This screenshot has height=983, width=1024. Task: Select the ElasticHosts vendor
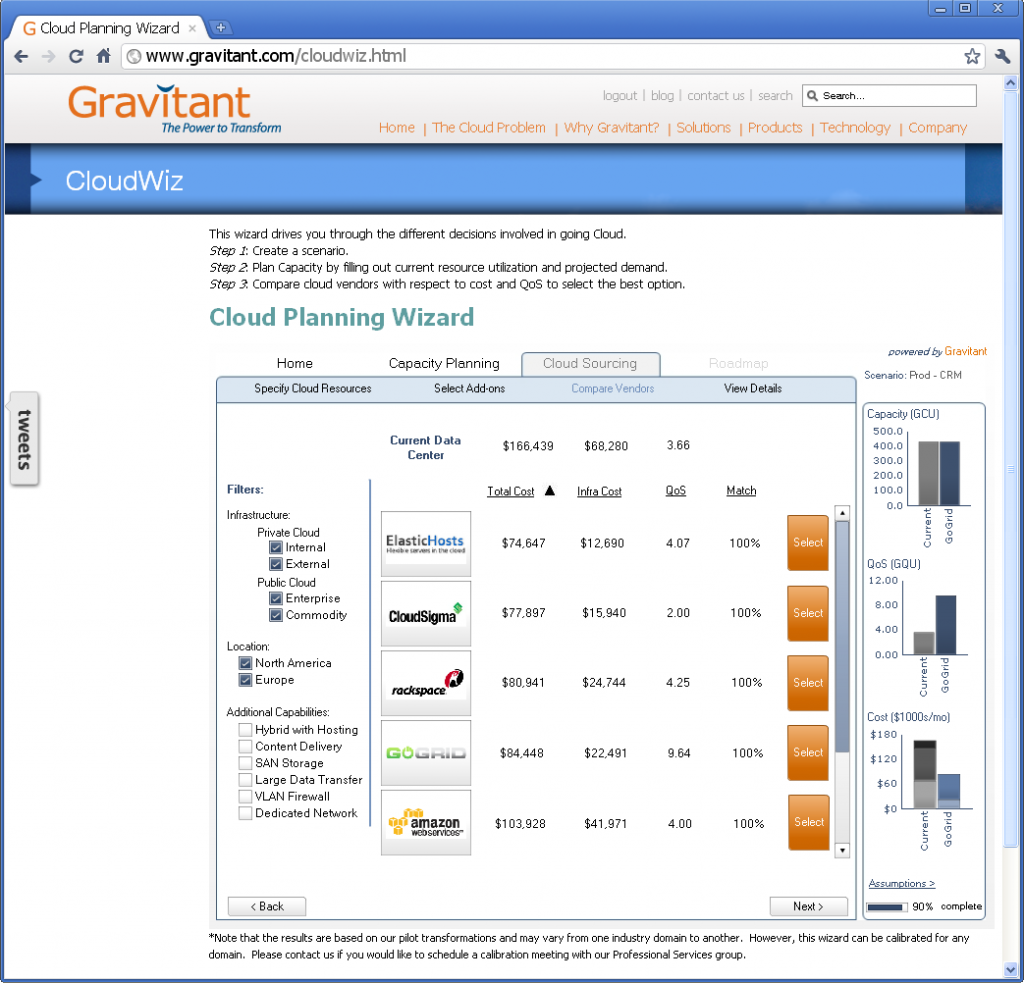coord(808,543)
